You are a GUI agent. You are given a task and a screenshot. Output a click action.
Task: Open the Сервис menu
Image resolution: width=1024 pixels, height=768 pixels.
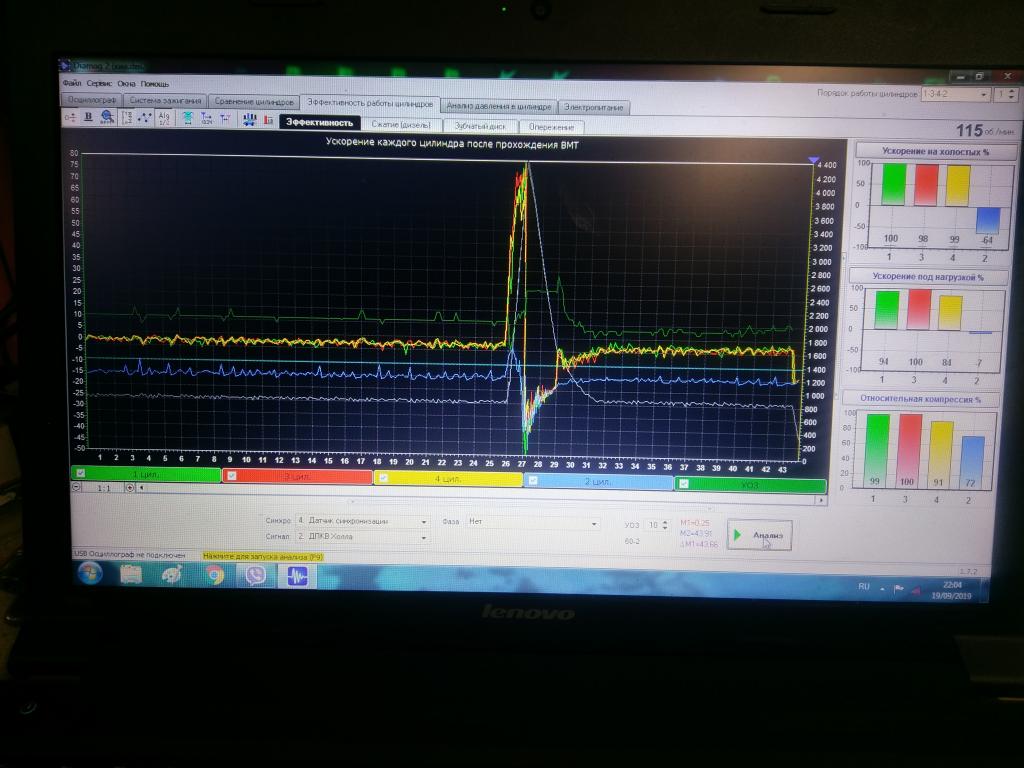[x=99, y=84]
